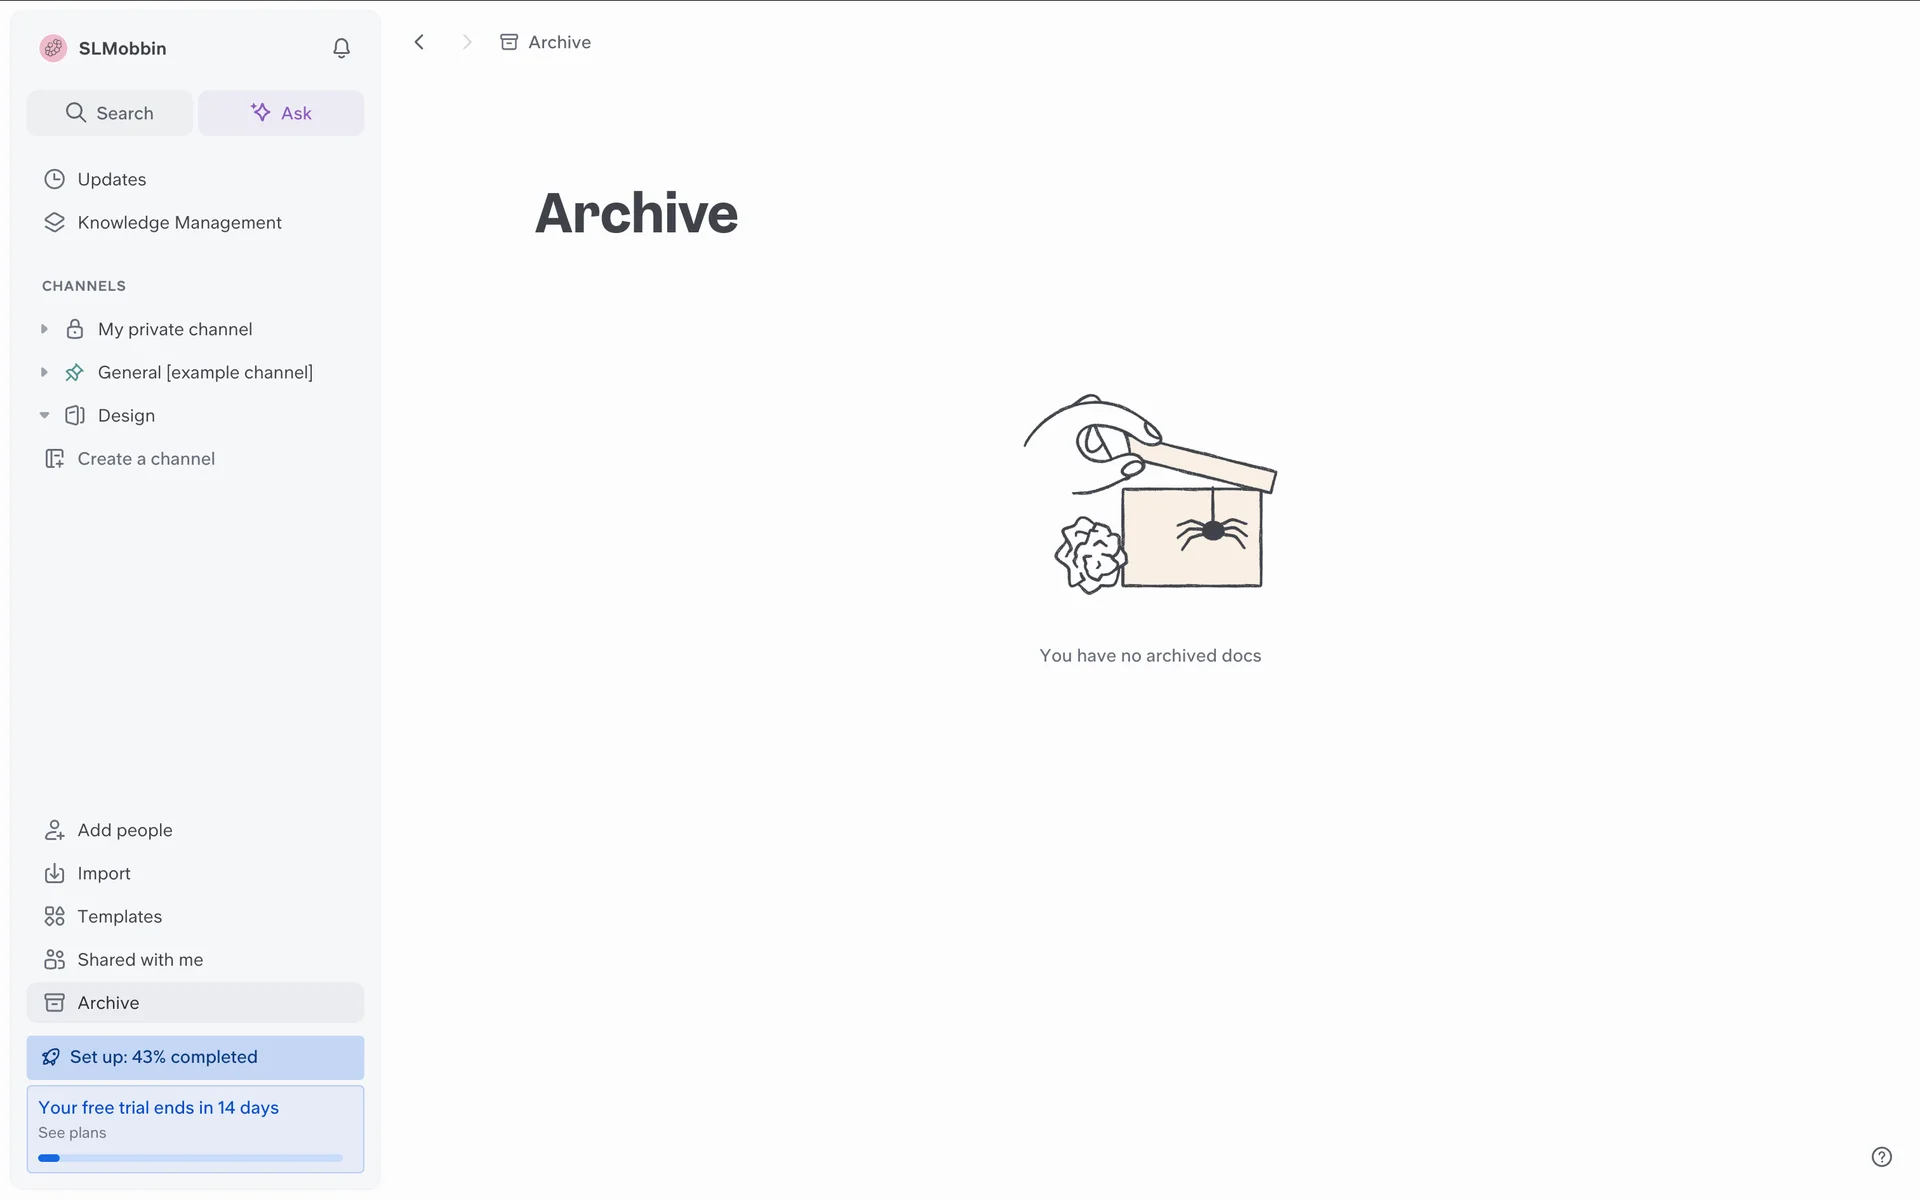Click the Templates grid icon

[54, 916]
